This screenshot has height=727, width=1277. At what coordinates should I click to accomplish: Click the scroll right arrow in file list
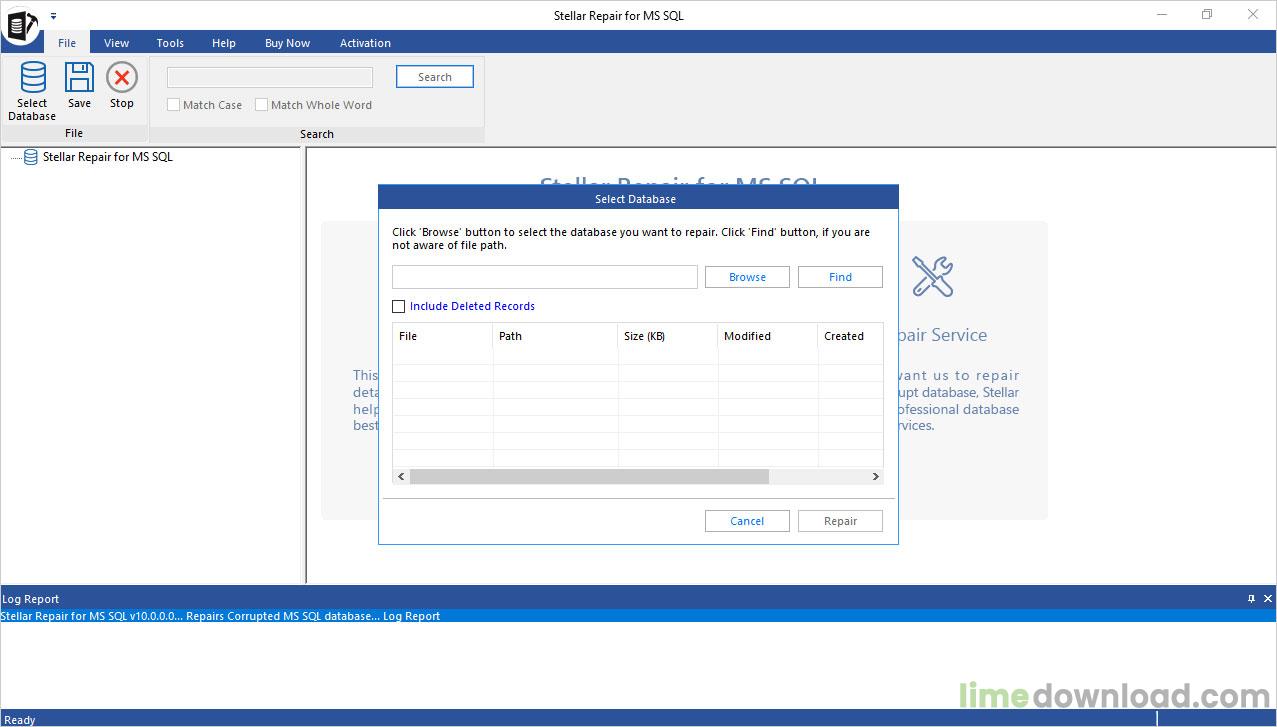[875, 477]
